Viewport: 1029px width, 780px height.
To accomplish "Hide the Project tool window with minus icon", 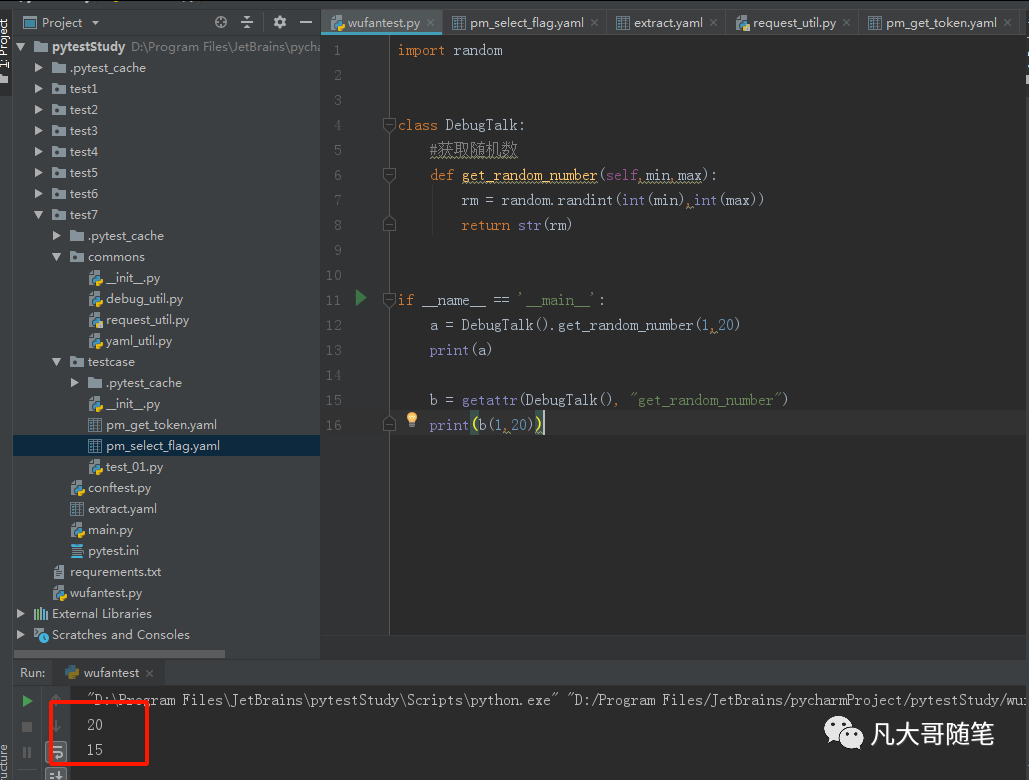I will tap(306, 22).
